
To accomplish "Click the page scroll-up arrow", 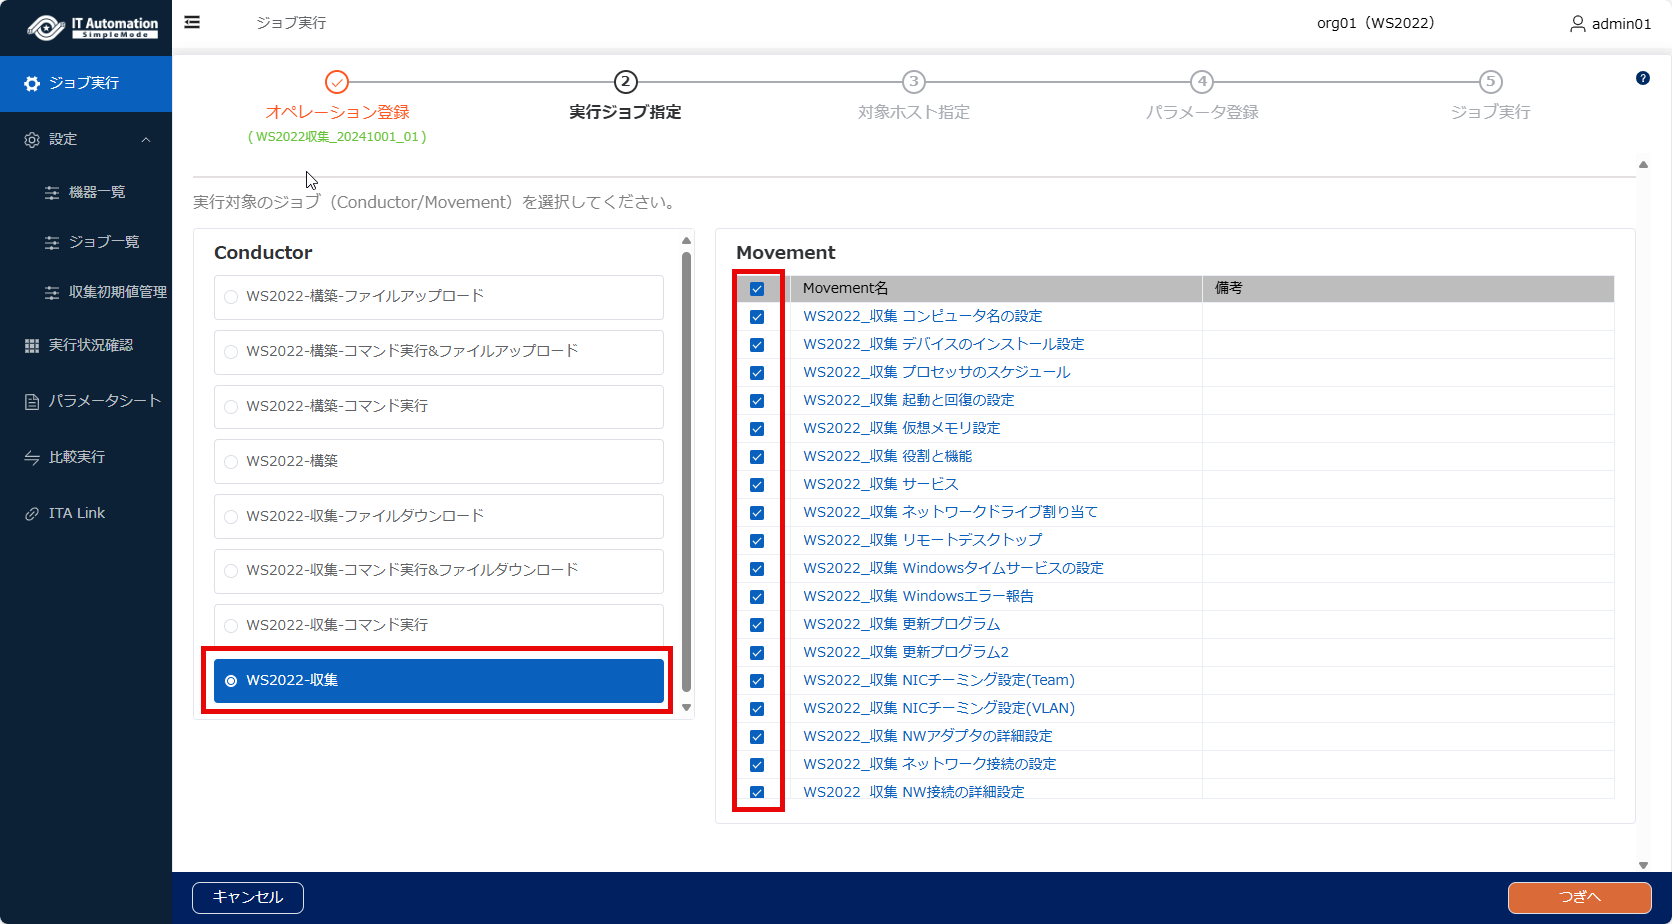I will point(1643,164).
